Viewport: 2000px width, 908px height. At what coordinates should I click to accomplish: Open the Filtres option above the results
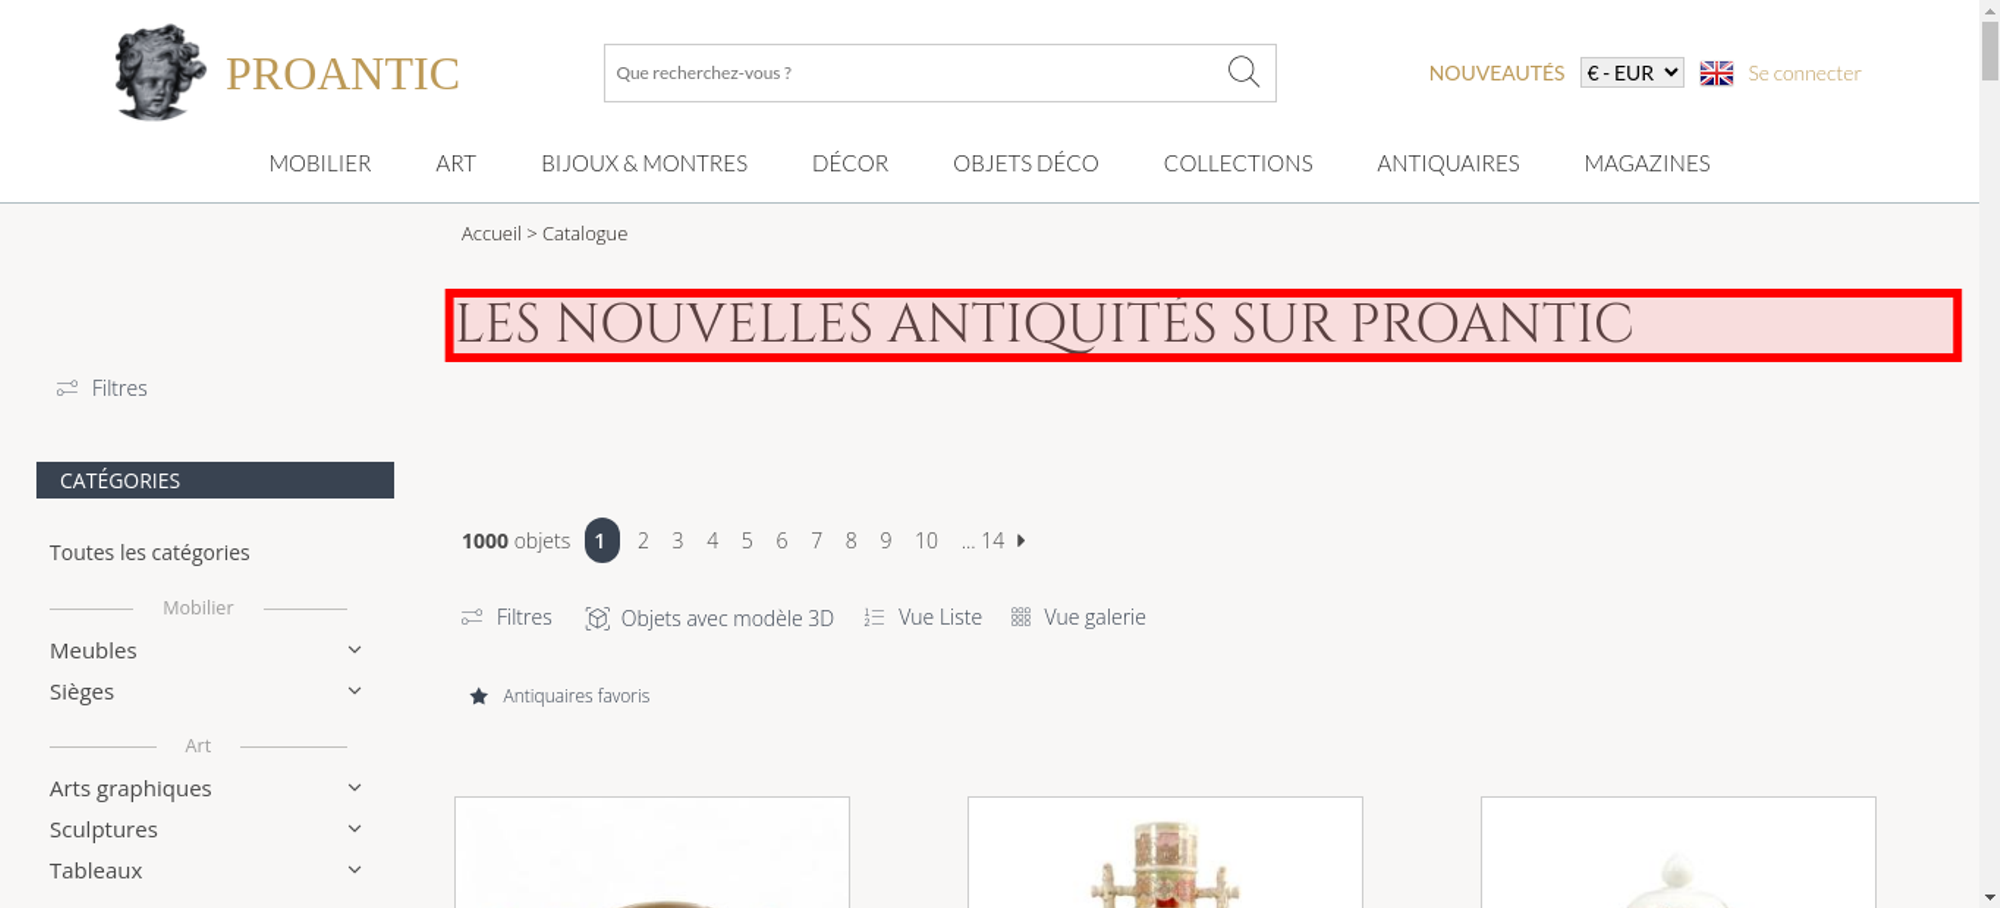(x=506, y=617)
